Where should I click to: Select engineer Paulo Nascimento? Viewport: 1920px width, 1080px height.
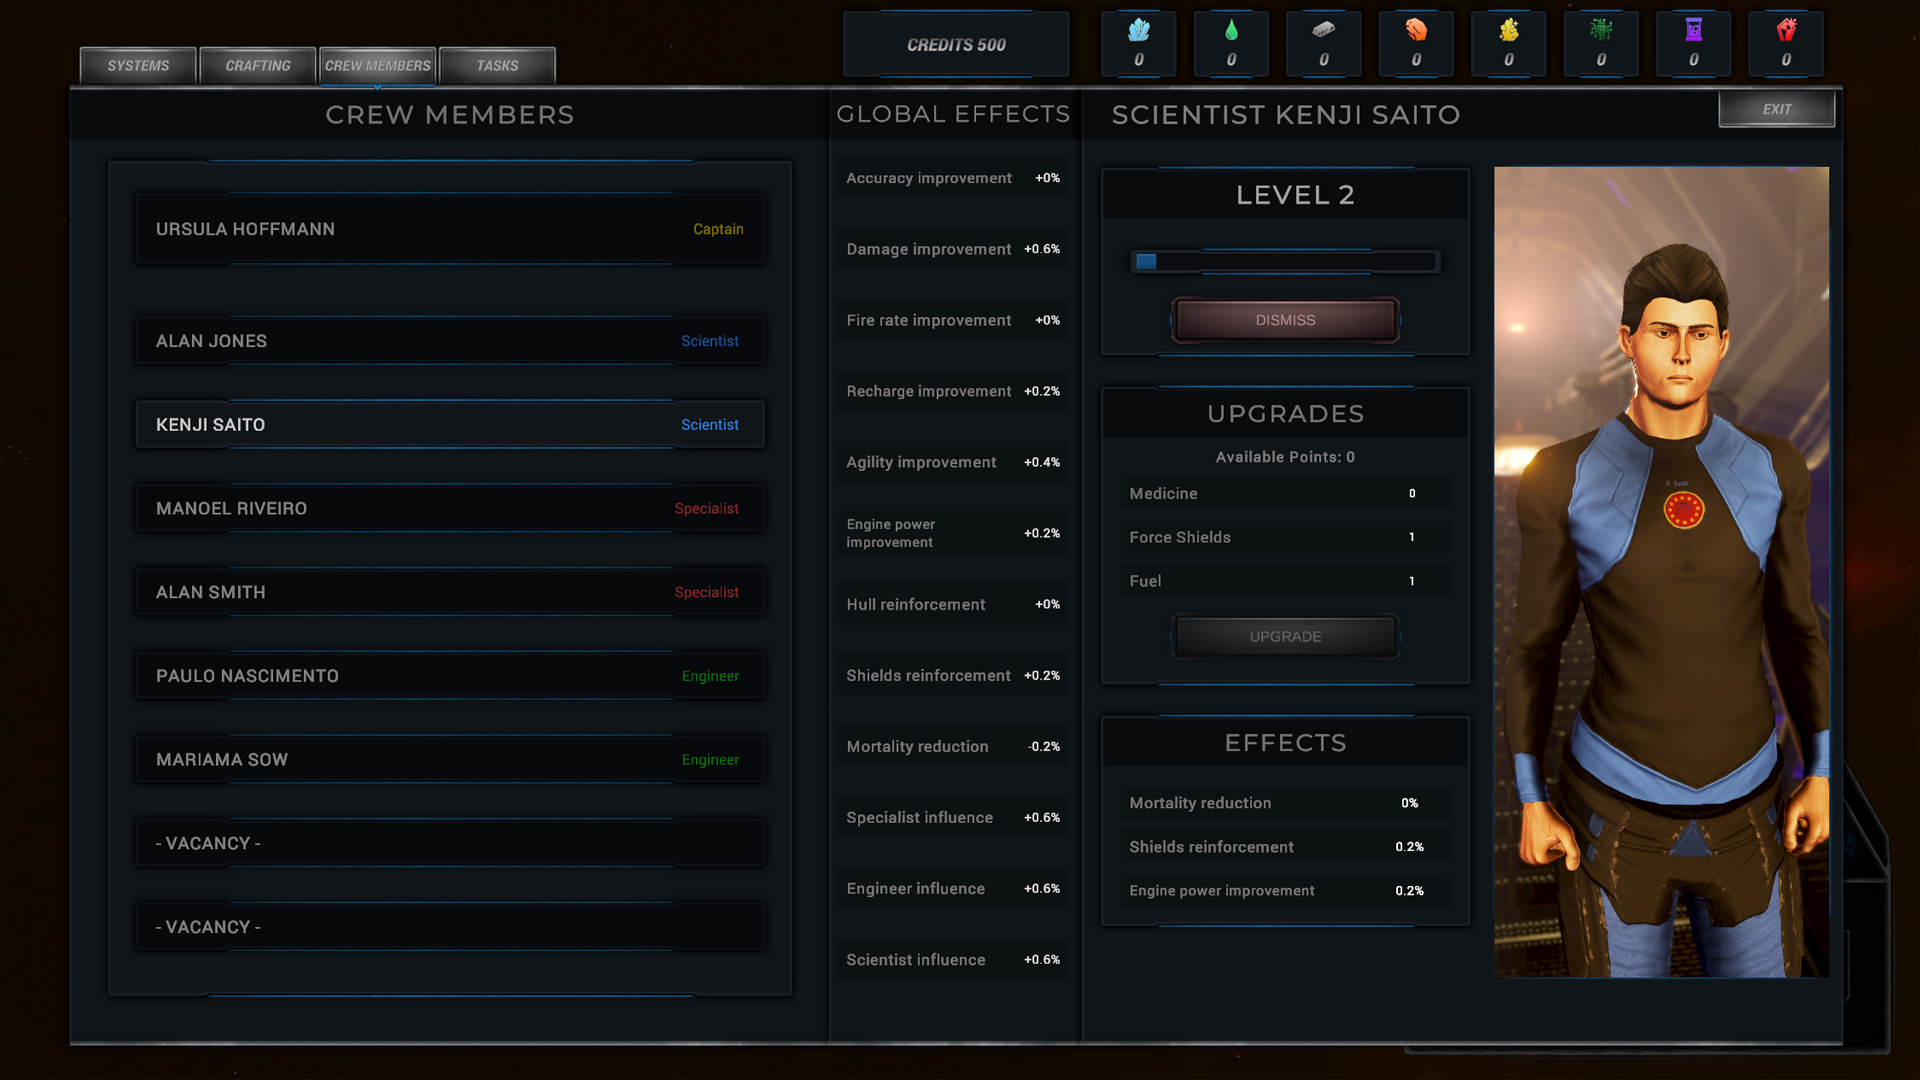(450, 676)
